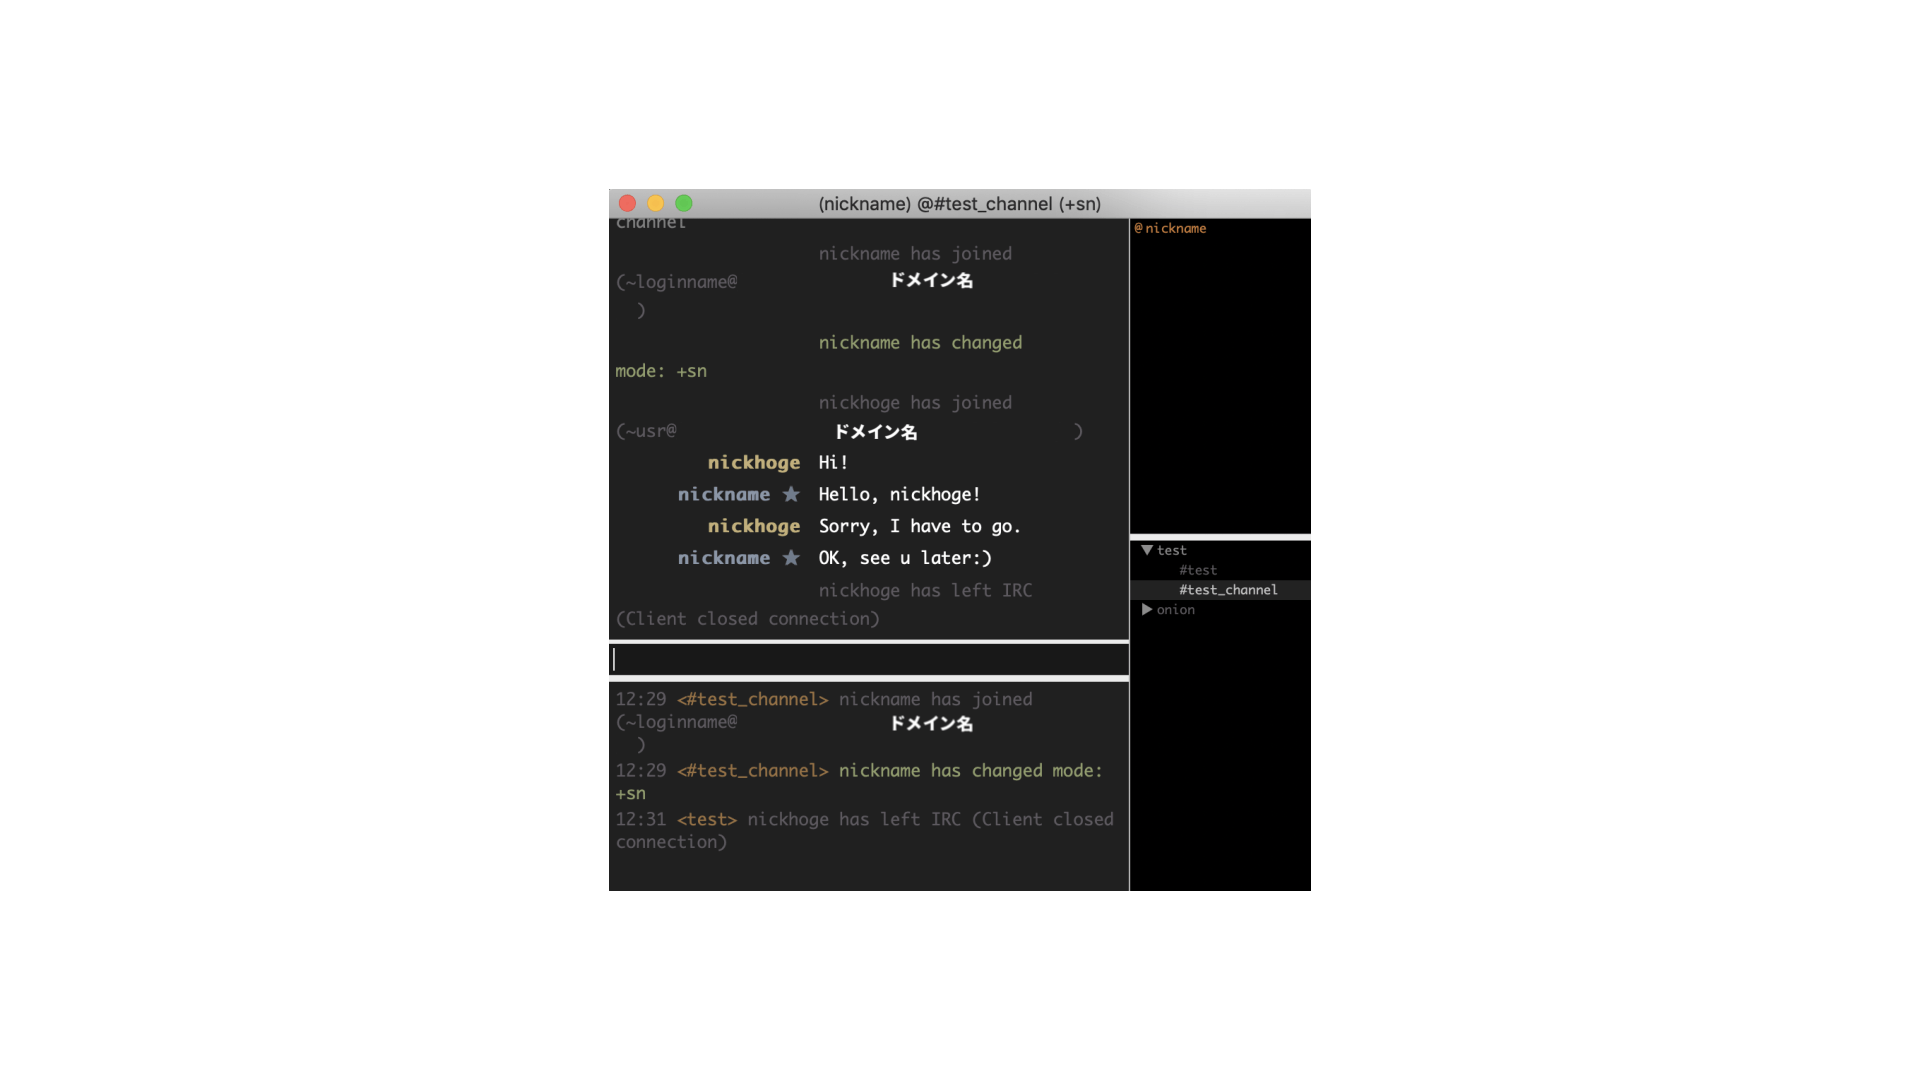Open <test> link in the 12:31 console line

(x=706, y=819)
